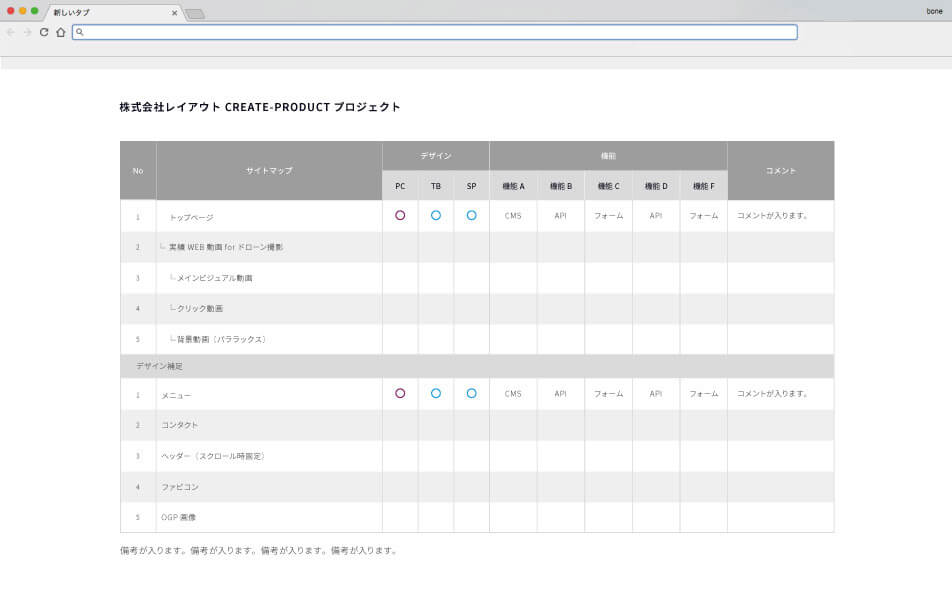The image size is (952, 596).
Task: Click the 機能 A sub-header
Action: pyautogui.click(x=513, y=186)
